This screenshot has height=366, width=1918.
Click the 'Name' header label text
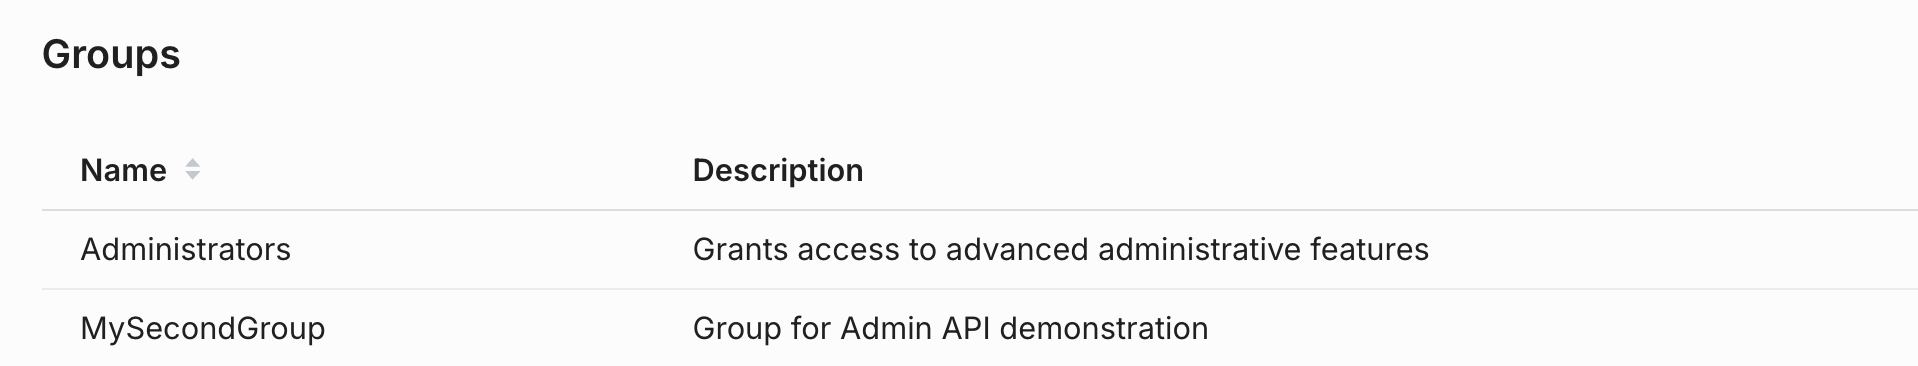[x=123, y=170]
